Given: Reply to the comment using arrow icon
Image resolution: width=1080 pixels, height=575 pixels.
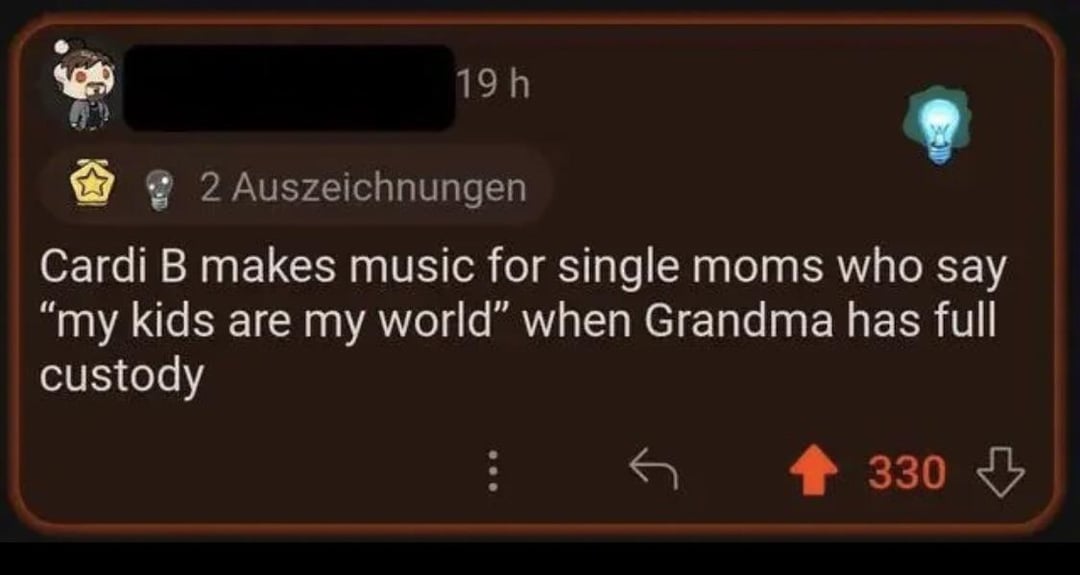Looking at the screenshot, I should 653,469.
